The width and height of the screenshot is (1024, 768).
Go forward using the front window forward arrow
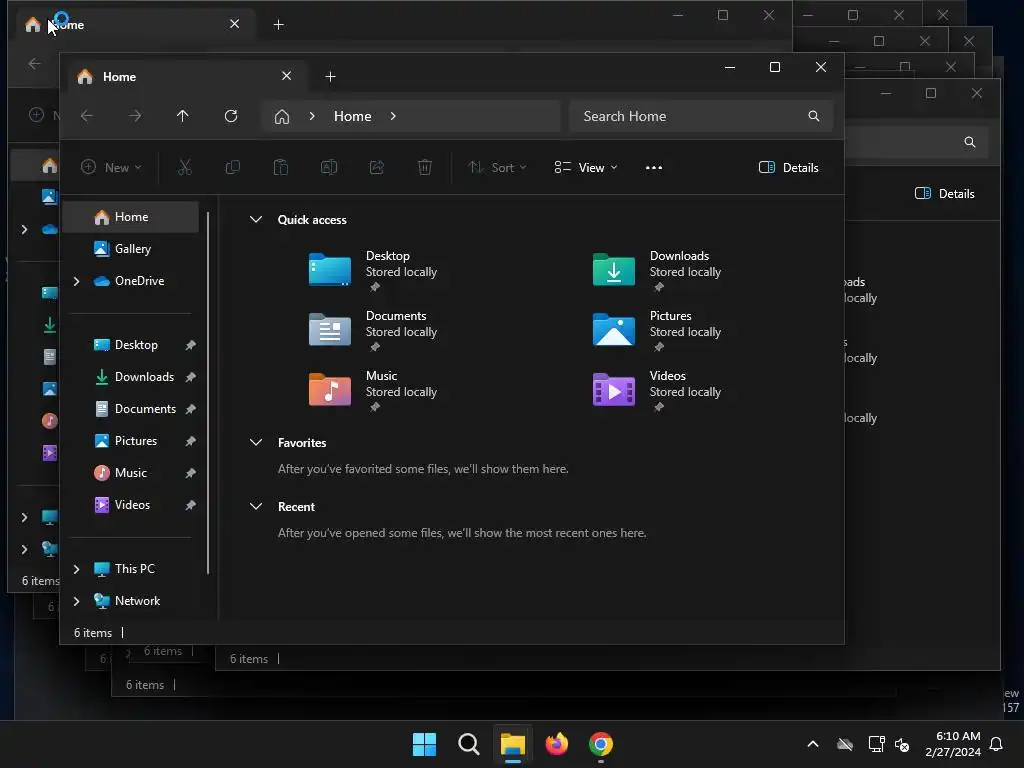click(x=135, y=116)
